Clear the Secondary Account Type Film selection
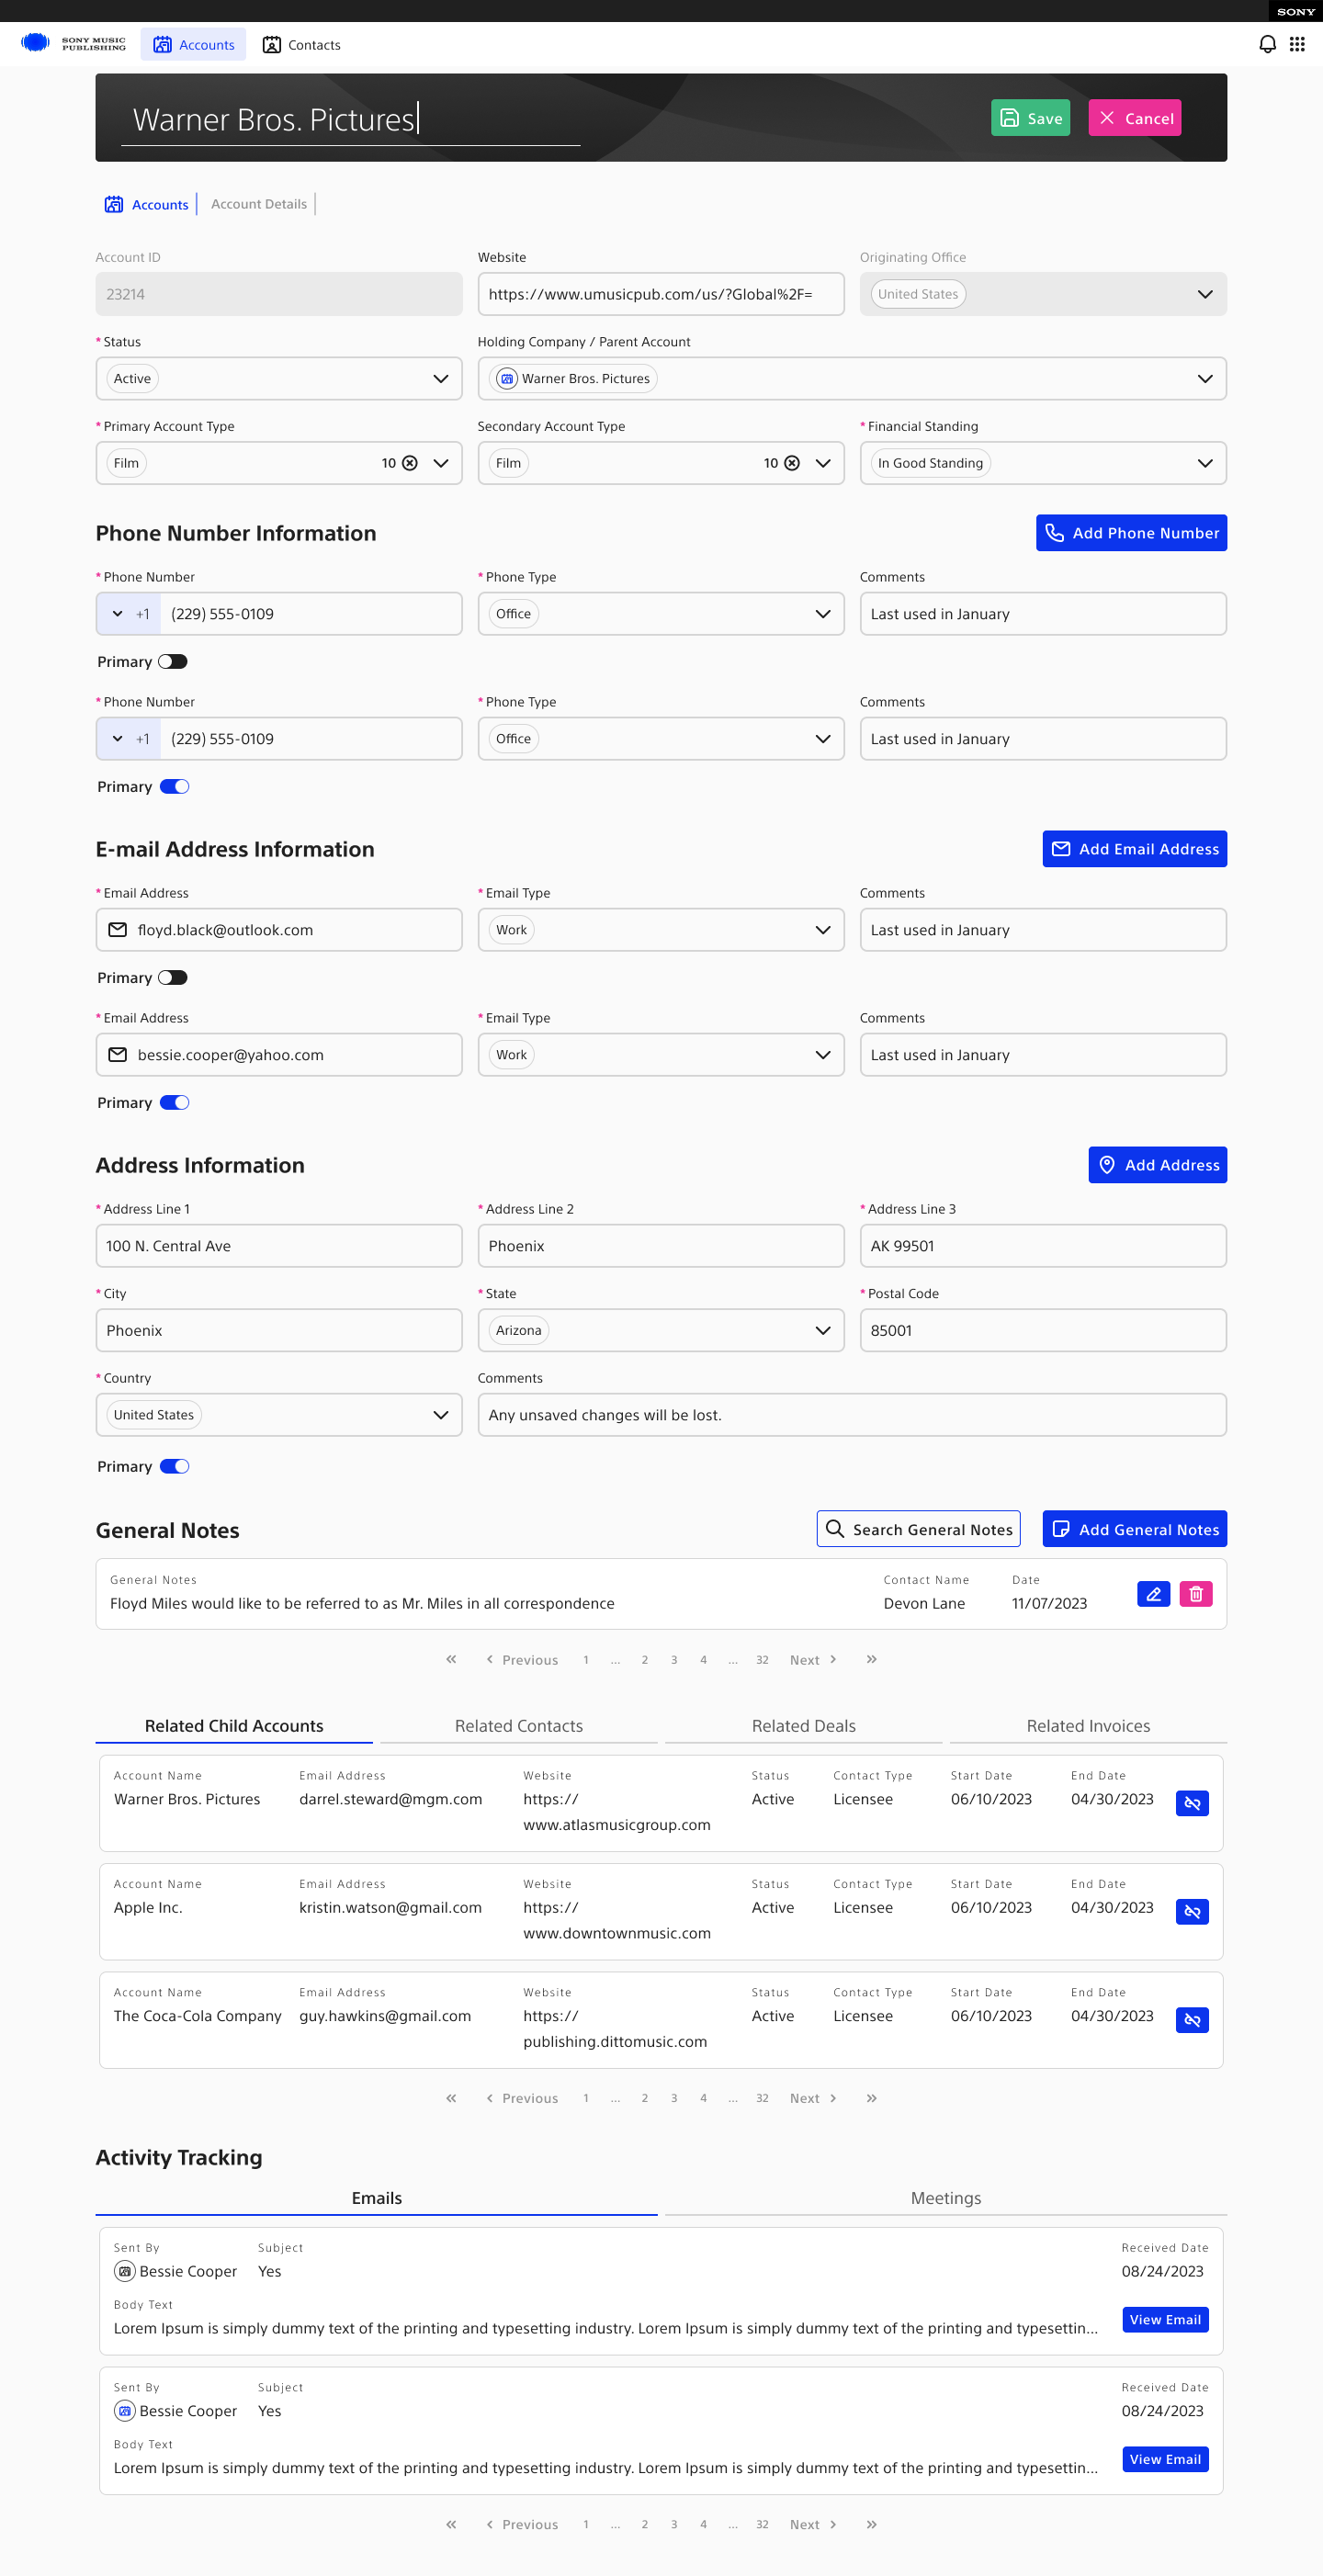This screenshot has width=1323, height=2576. [x=792, y=463]
